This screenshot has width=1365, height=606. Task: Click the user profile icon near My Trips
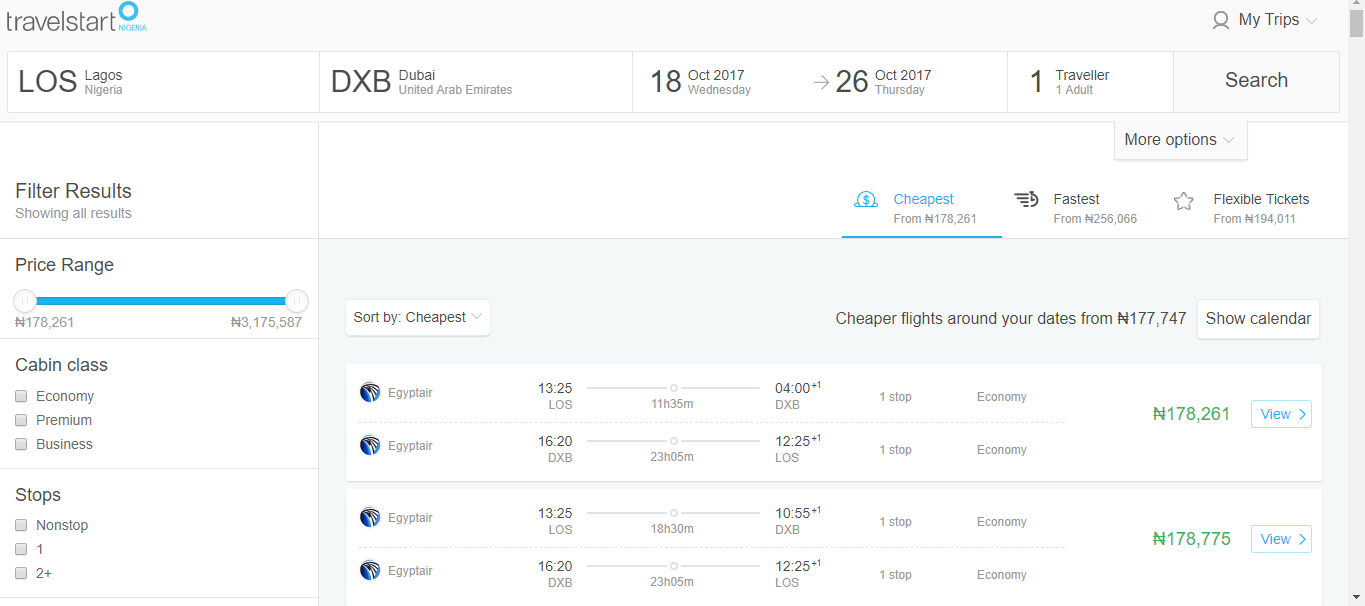coord(1220,20)
